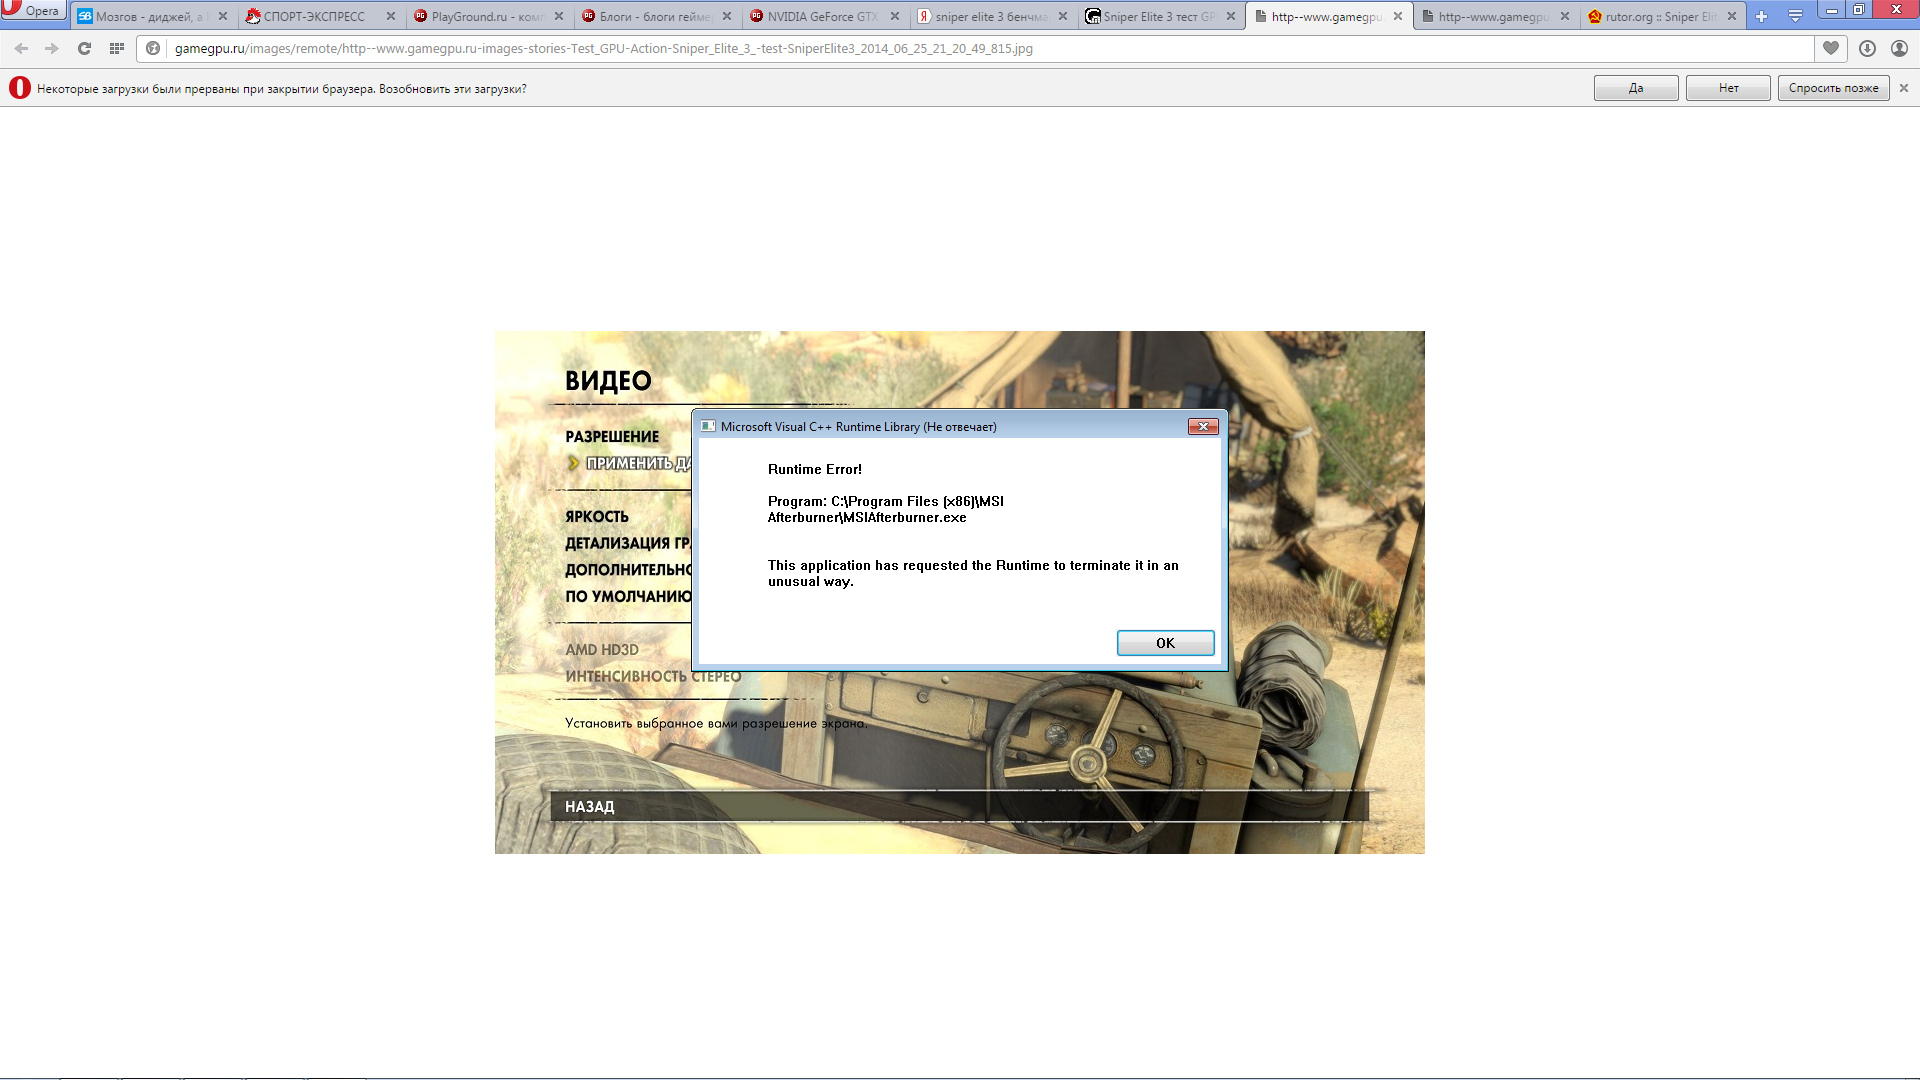Open a new tab with plus

click(x=1762, y=16)
